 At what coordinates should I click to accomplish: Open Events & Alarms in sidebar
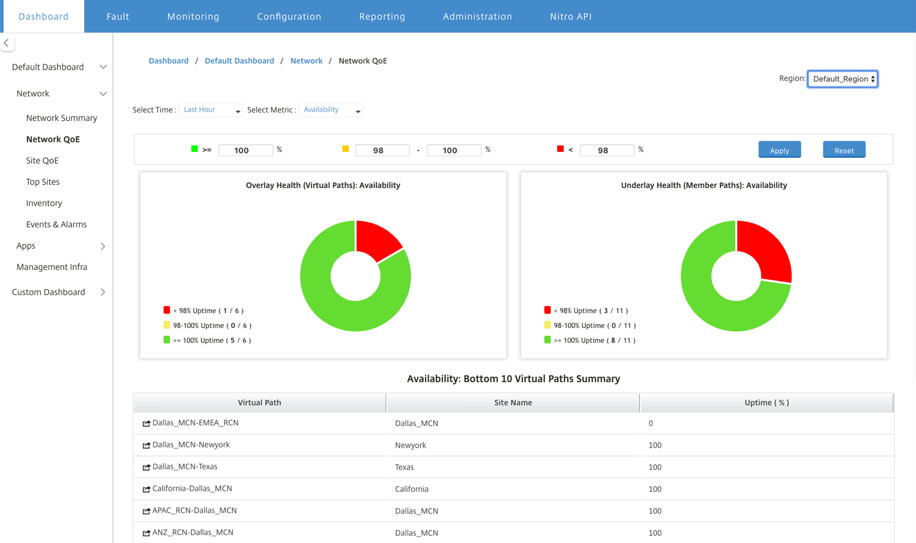point(56,224)
